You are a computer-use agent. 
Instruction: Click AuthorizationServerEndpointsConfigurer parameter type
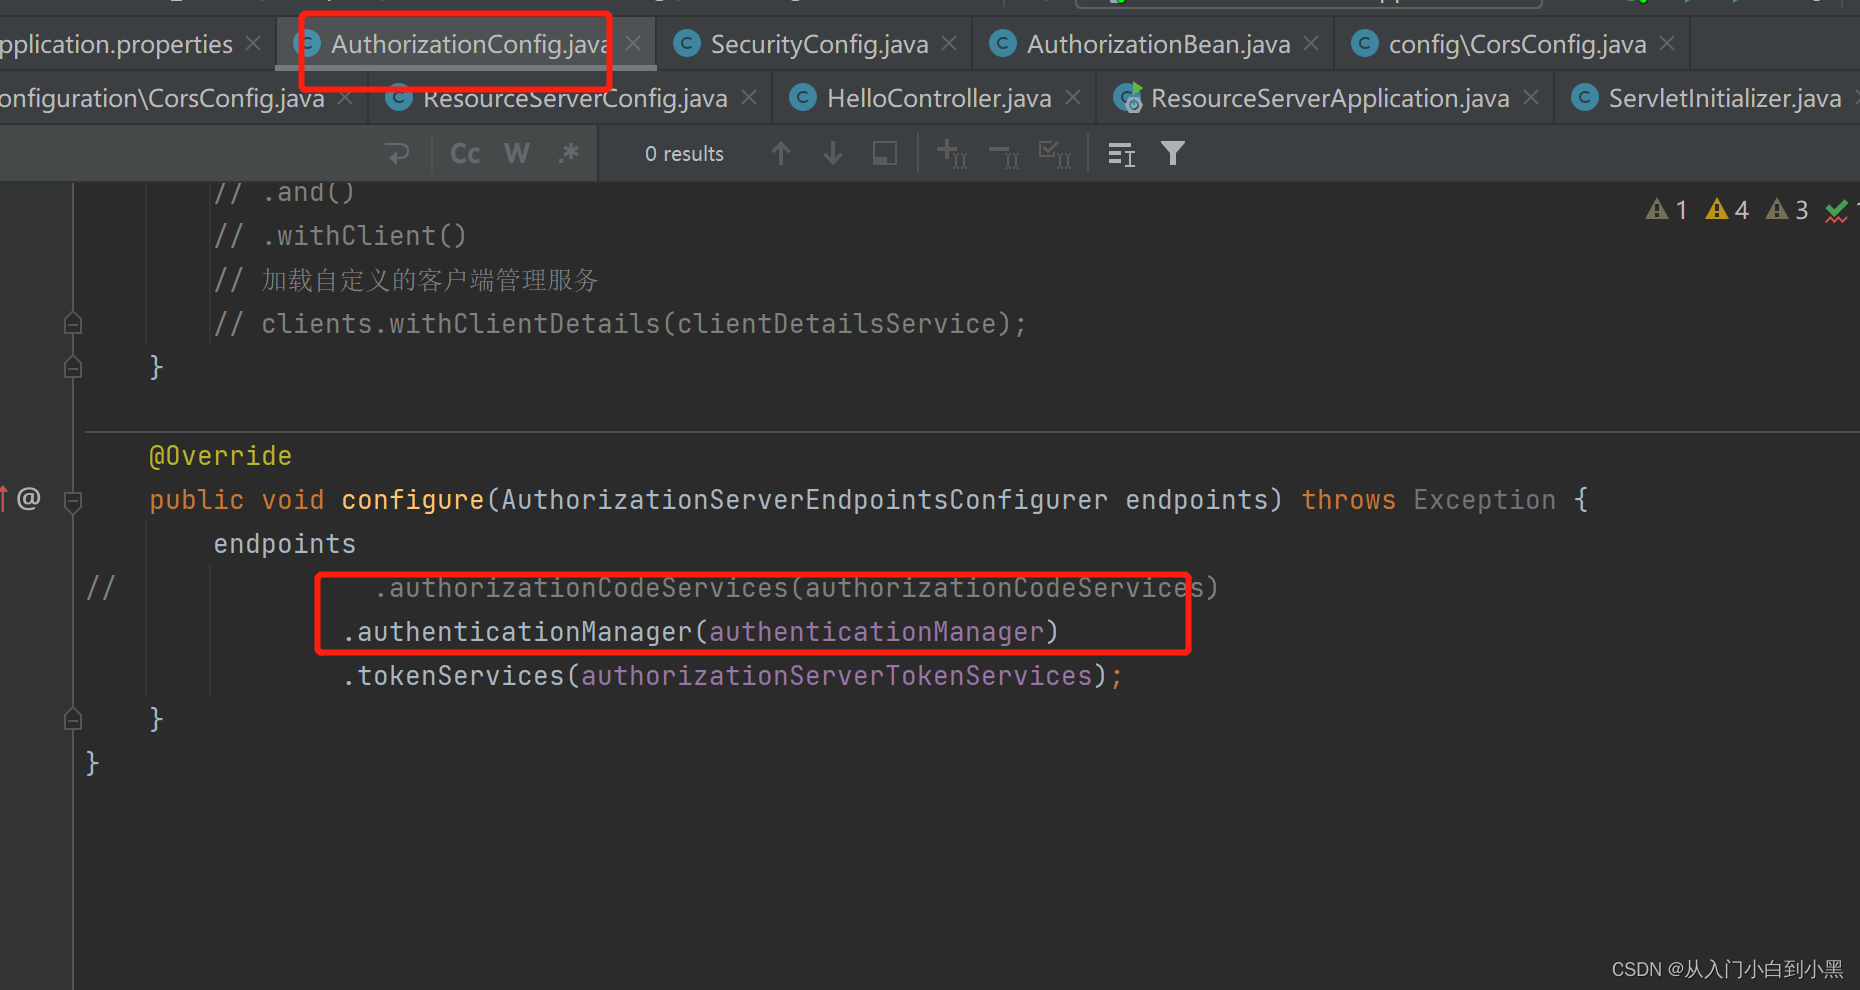point(804,500)
